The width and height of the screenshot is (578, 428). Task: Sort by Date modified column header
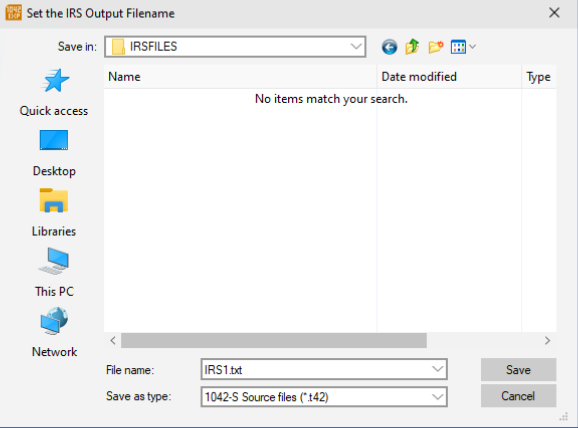pyautogui.click(x=449, y=77)
